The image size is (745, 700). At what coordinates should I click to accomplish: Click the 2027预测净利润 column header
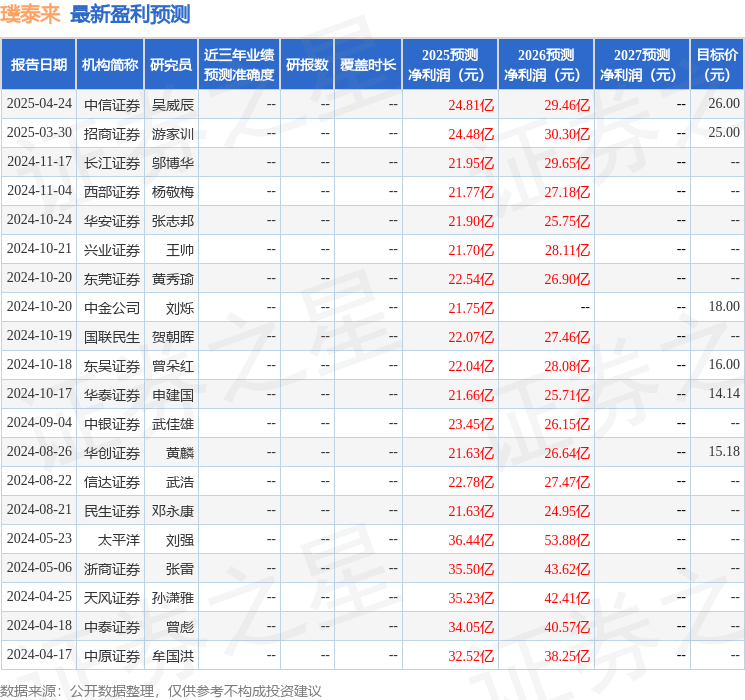pos(641,64)
